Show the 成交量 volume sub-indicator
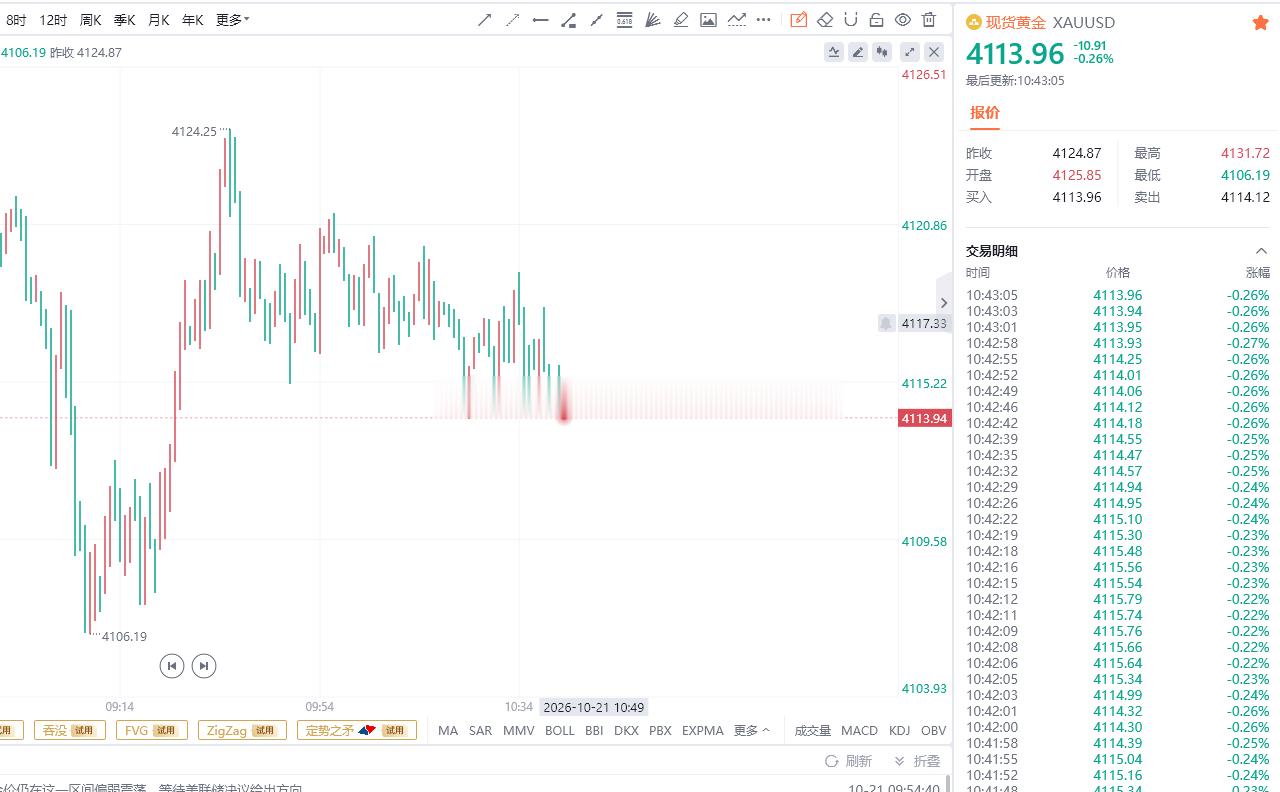The image size is (1280, 792). point(813,731)
